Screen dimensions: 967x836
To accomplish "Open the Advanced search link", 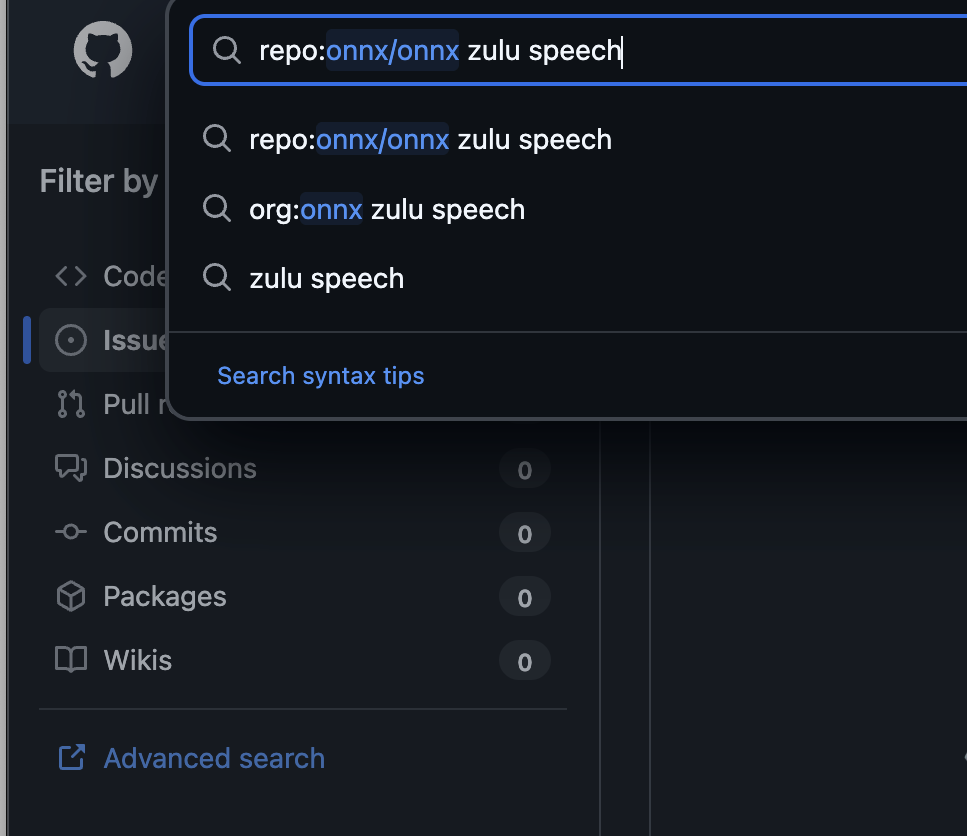I will 214,758.
